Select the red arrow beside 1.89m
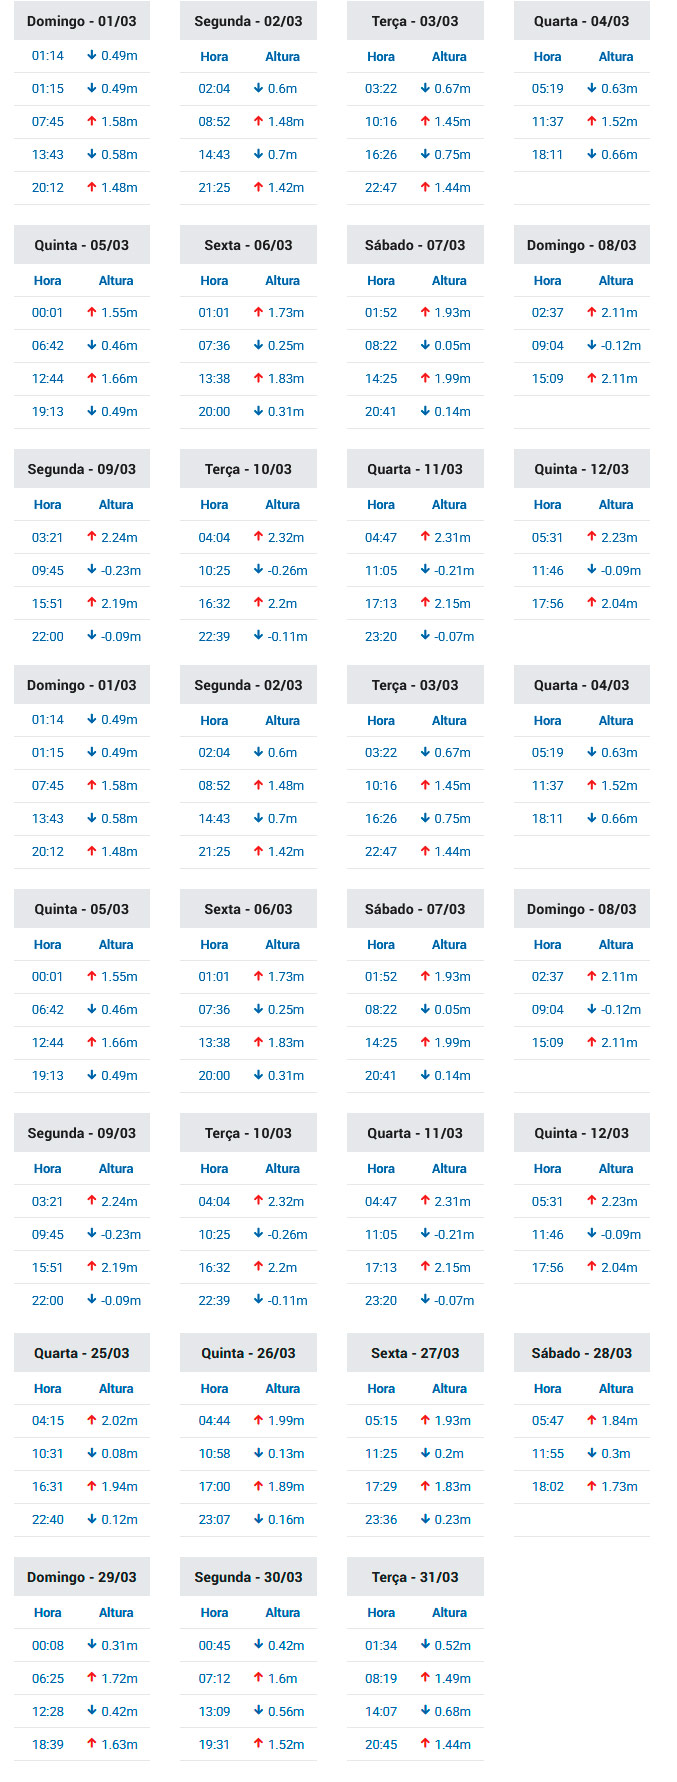Image resolution: width=677 pixels, height=1782 pixels. coord(259,1486)
